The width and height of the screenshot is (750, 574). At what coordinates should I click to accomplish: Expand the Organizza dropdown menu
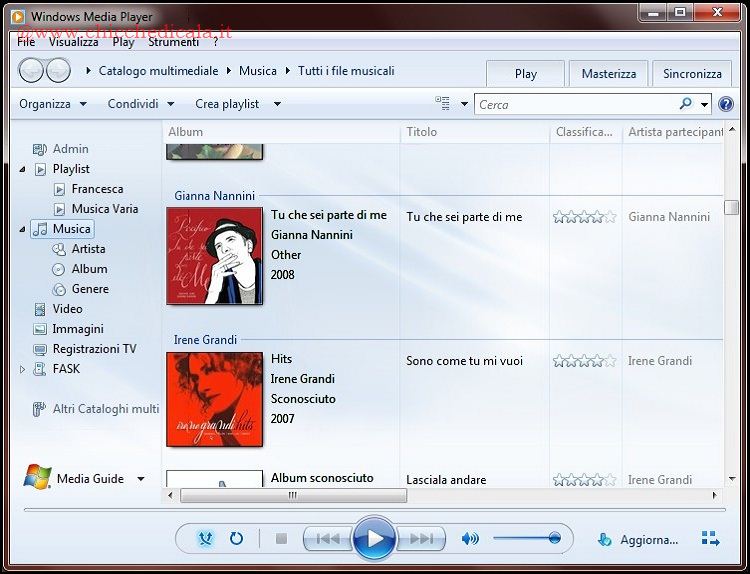click(53, 104)
